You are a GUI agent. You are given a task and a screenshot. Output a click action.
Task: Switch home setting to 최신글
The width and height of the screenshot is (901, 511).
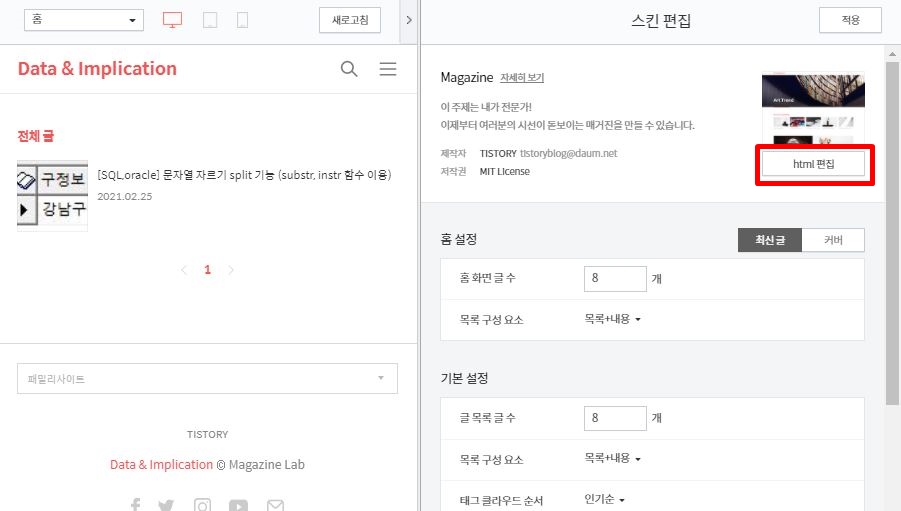769,240
